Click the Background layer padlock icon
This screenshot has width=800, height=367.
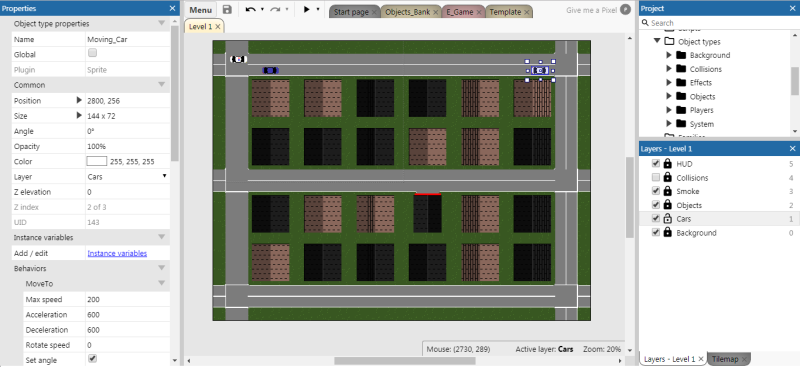tap(667, 233)
